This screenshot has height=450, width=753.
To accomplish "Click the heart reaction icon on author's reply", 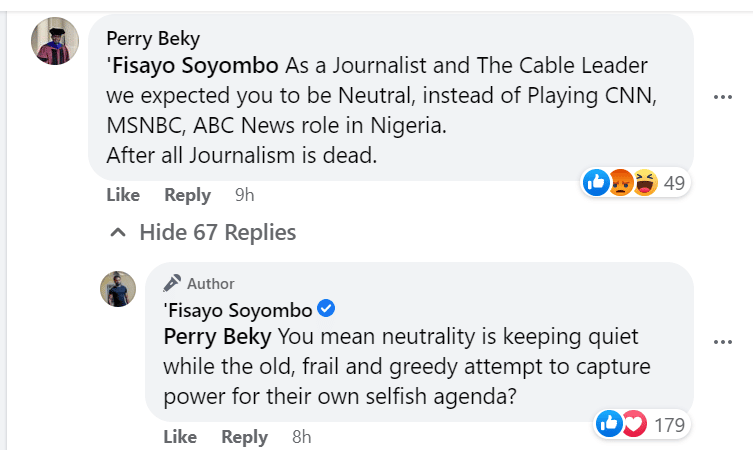I will pyautogui.click(x=634, y=424).
